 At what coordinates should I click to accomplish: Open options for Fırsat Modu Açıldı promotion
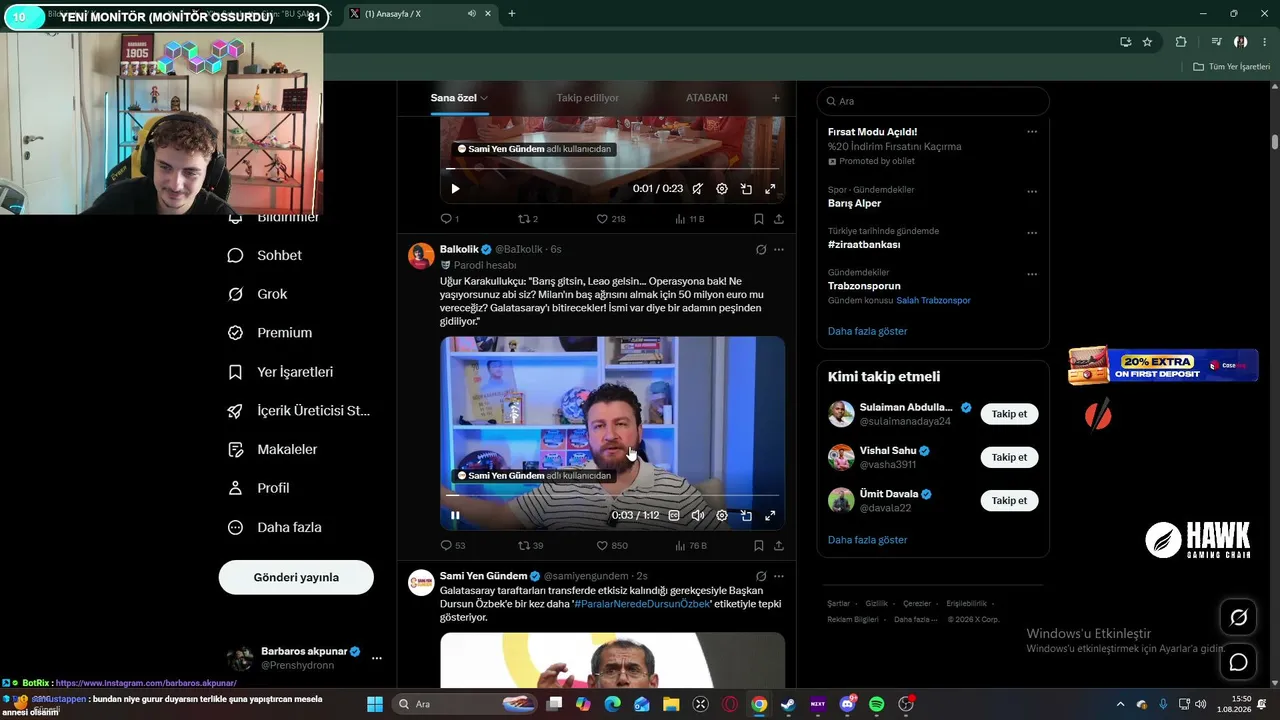point(1032,132)
